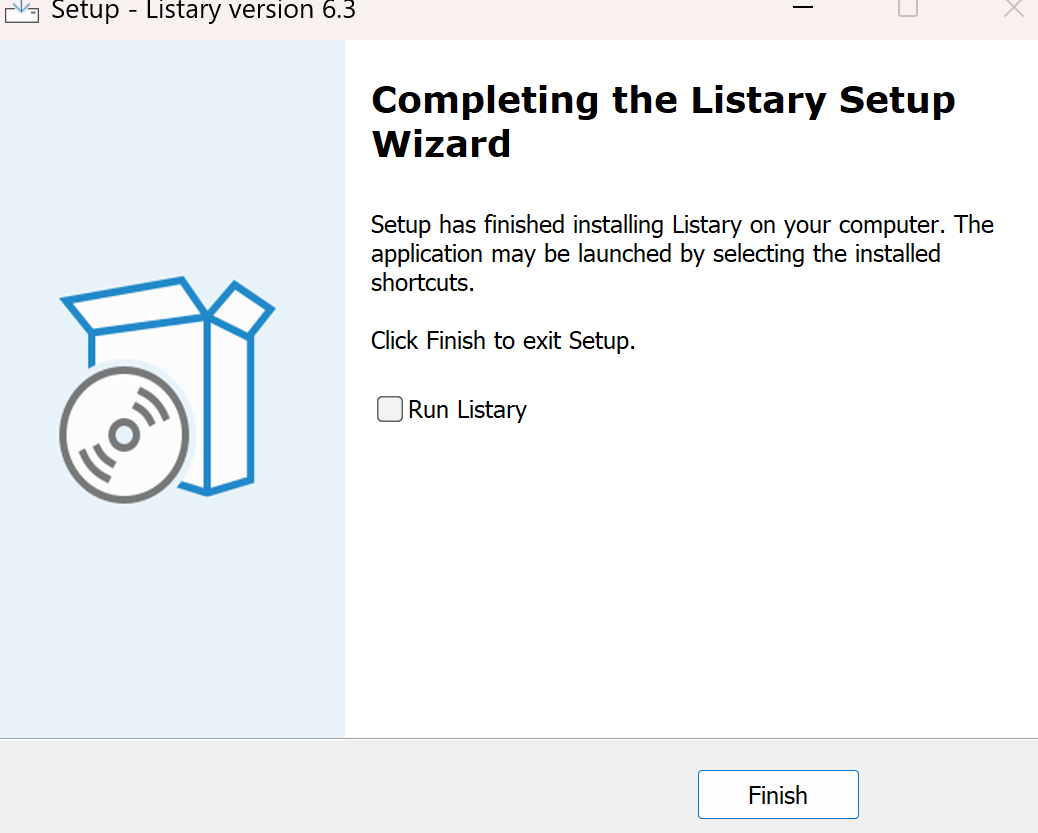Viewport: 1038px width, 833px height.
Task: Enable the Run Listary checkbox
Action: (389, 409)
